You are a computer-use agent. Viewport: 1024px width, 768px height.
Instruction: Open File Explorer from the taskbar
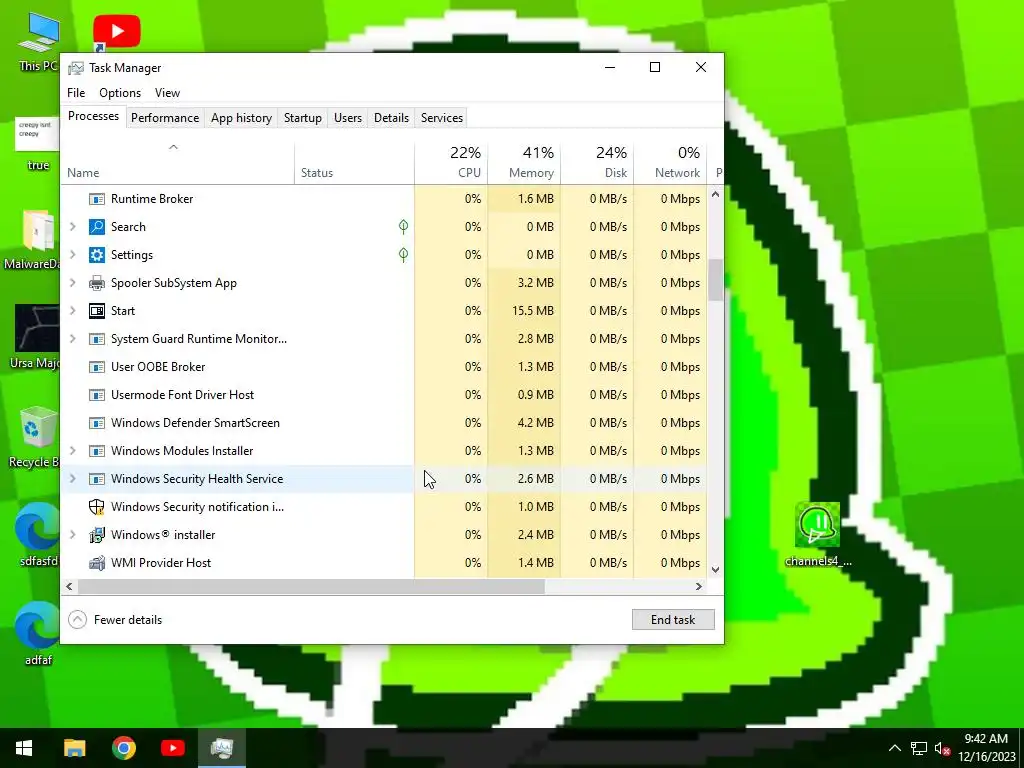(74, 748)
